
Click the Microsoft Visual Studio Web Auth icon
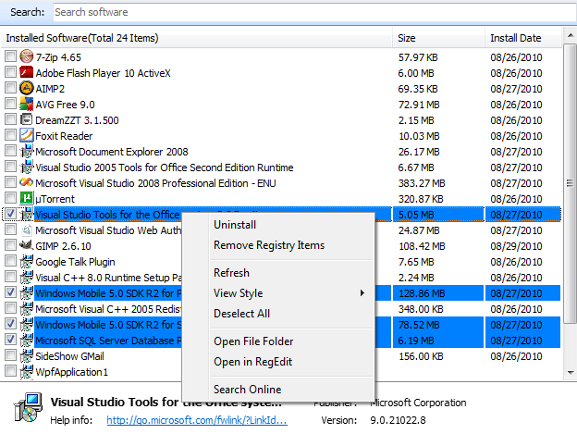coord(26,230)
